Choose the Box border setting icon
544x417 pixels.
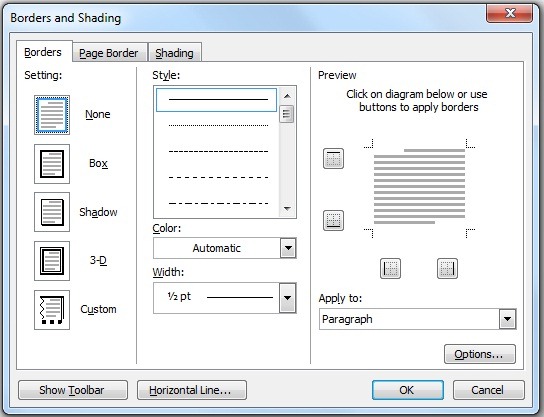[x=52, y=164]
